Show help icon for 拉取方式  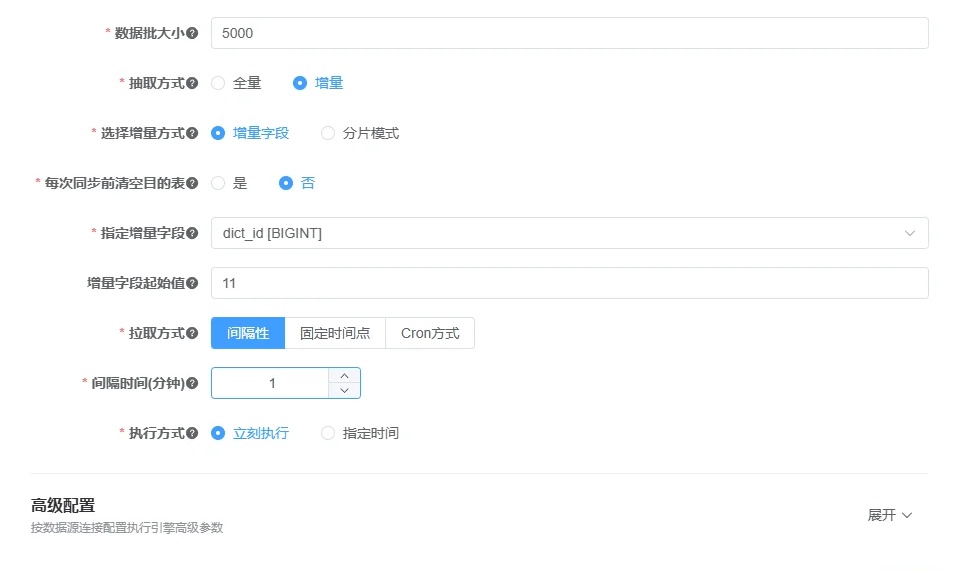(192, 333)
